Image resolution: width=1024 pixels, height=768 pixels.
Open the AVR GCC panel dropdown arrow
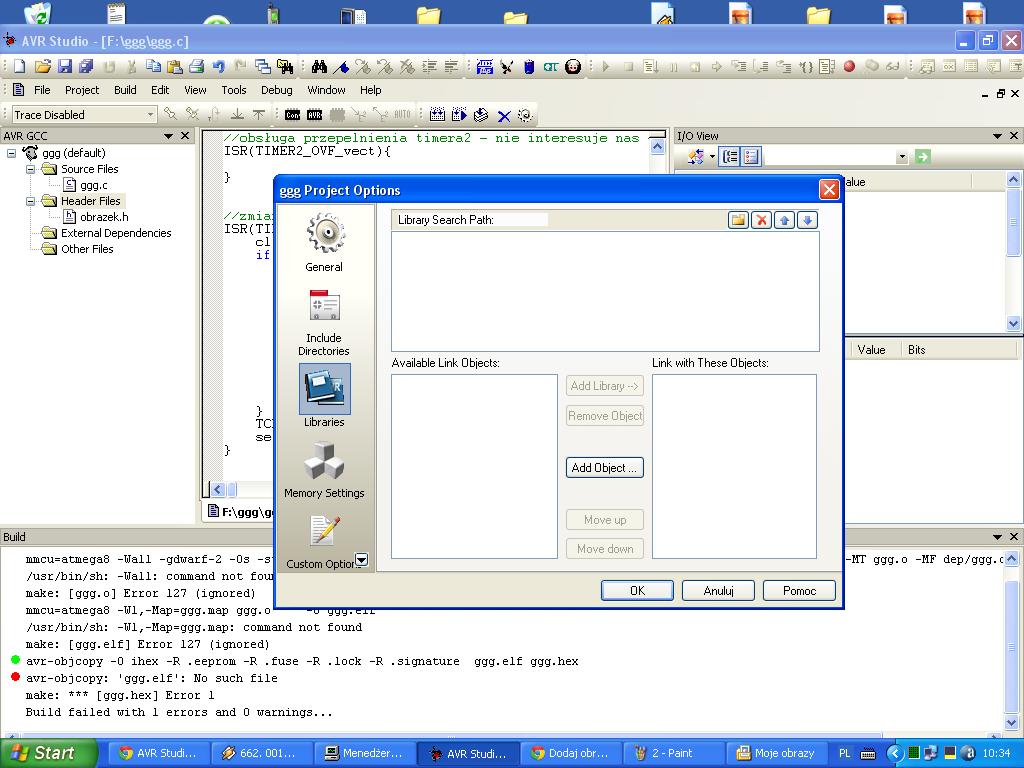point(168,136)
